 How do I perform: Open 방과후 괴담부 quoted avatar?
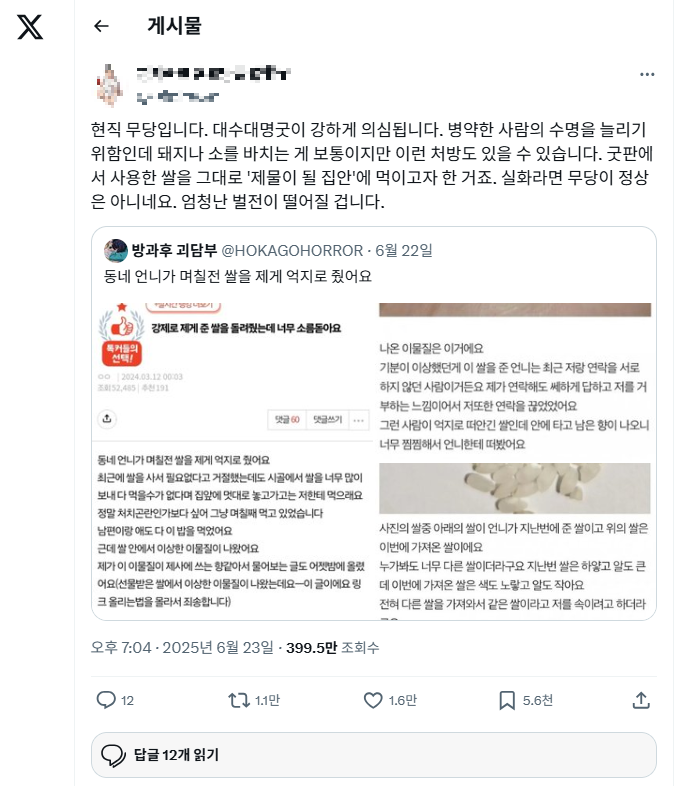116,250
